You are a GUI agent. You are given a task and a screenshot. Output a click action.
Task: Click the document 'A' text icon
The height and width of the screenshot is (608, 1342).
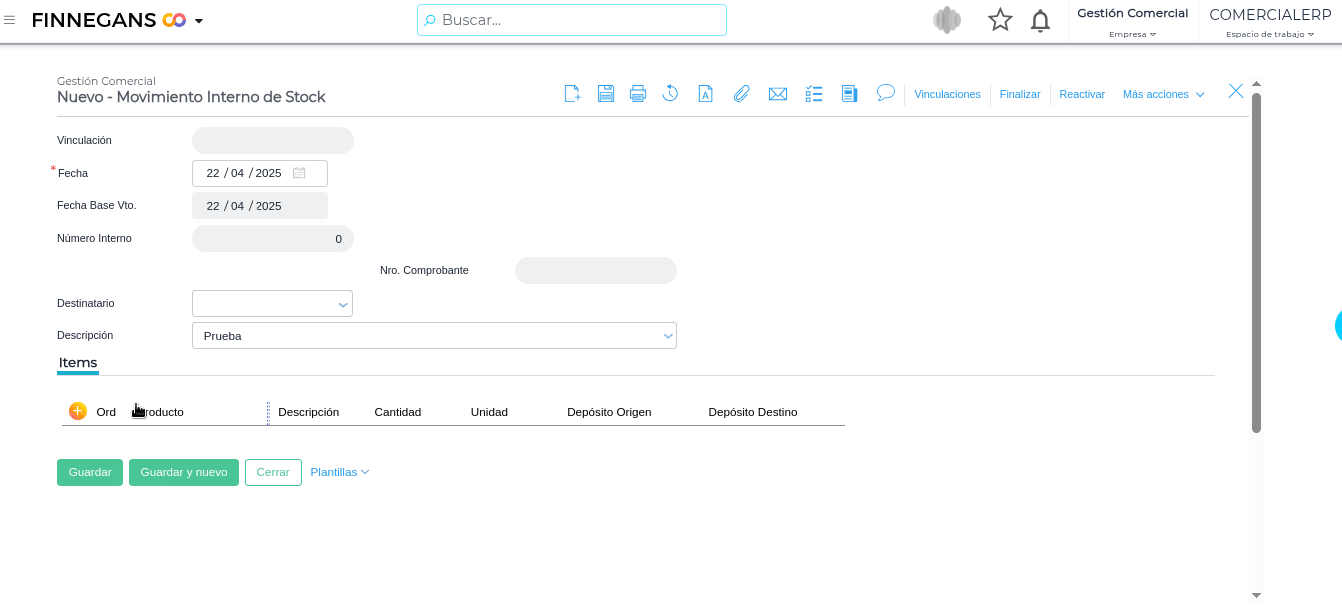point(705,94)
